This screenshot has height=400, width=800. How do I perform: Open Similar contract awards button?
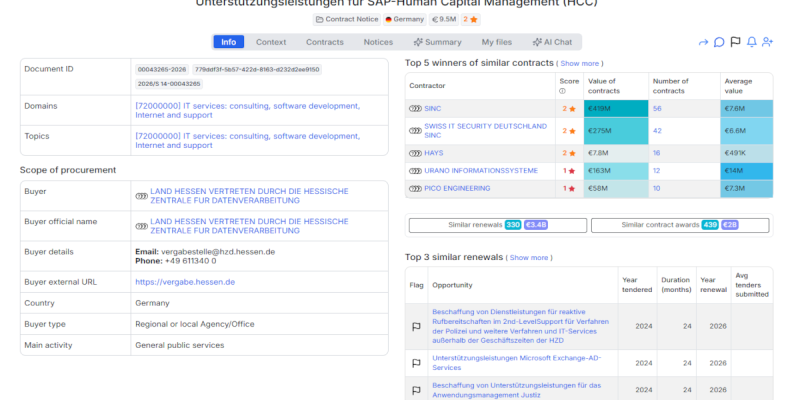(680, 225)
